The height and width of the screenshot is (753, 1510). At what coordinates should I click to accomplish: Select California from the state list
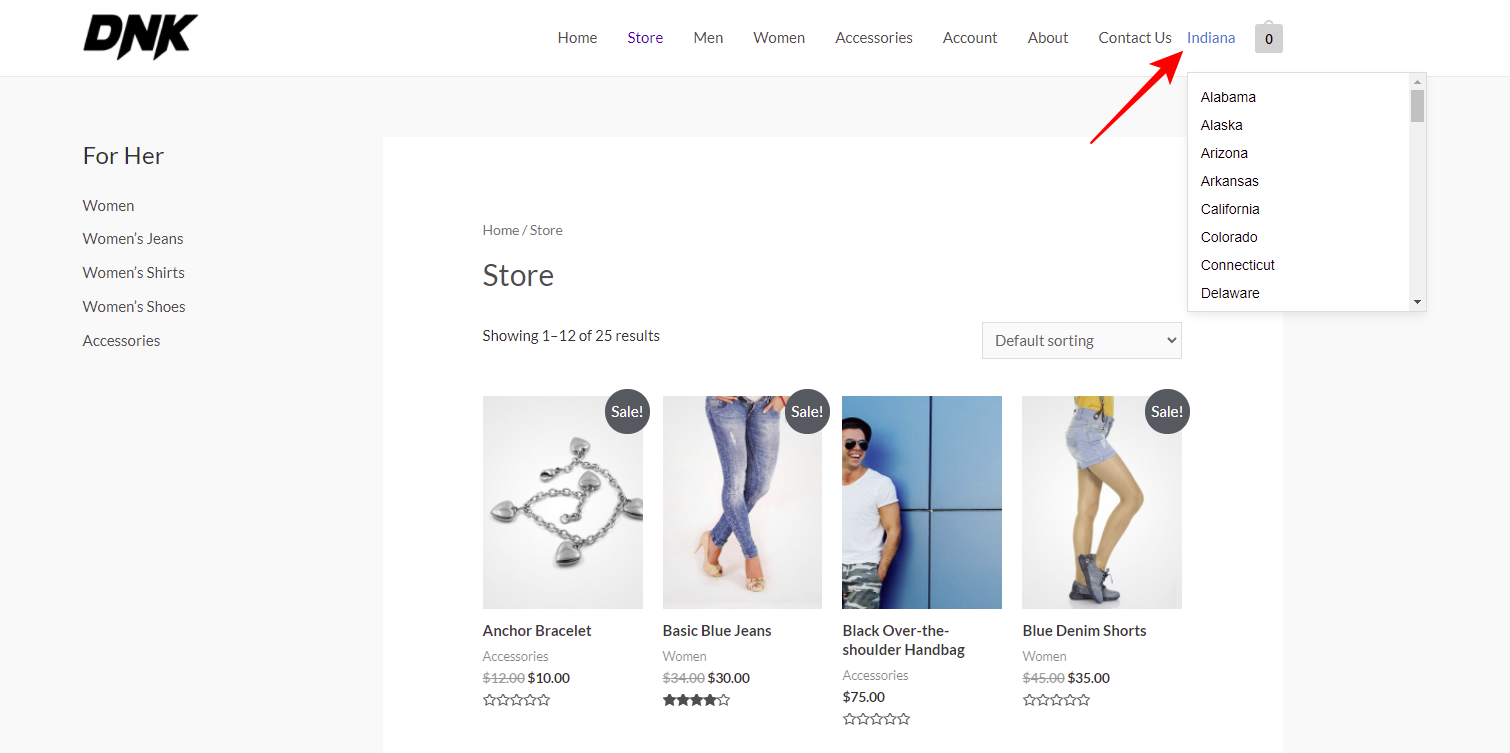click(x=1230, y=209)
